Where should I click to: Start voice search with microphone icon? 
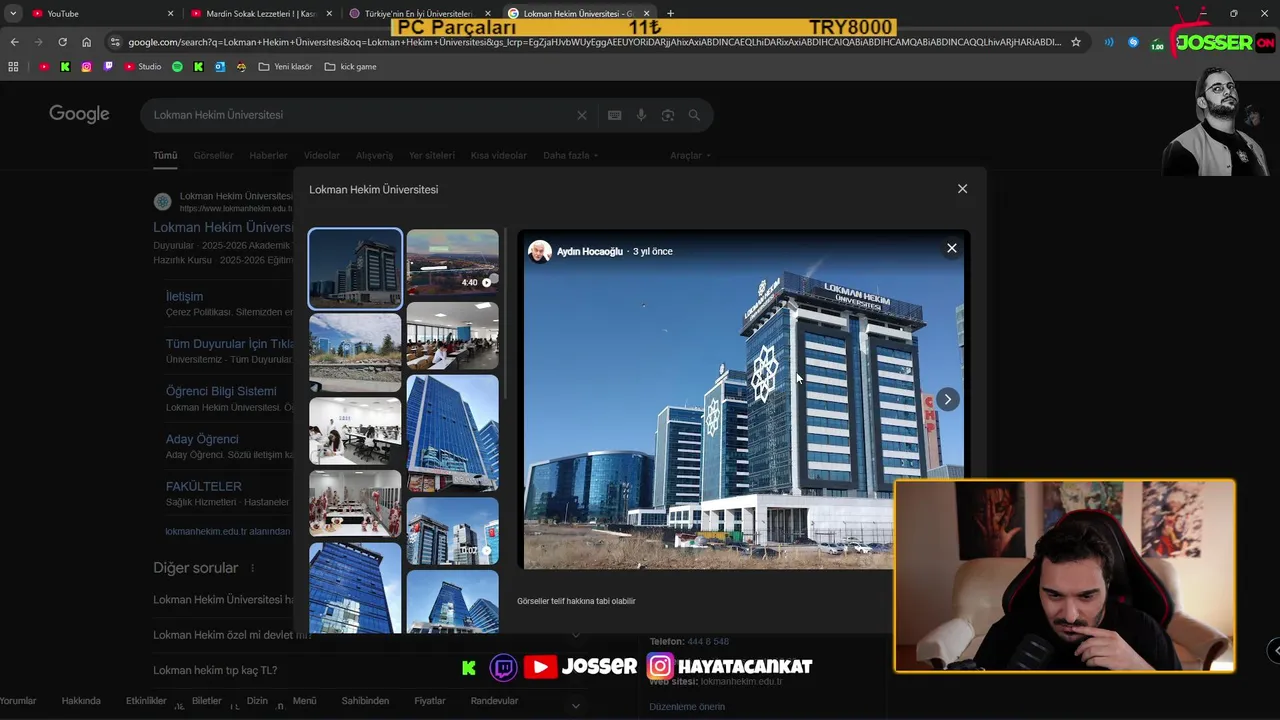[x=641, y=115]
